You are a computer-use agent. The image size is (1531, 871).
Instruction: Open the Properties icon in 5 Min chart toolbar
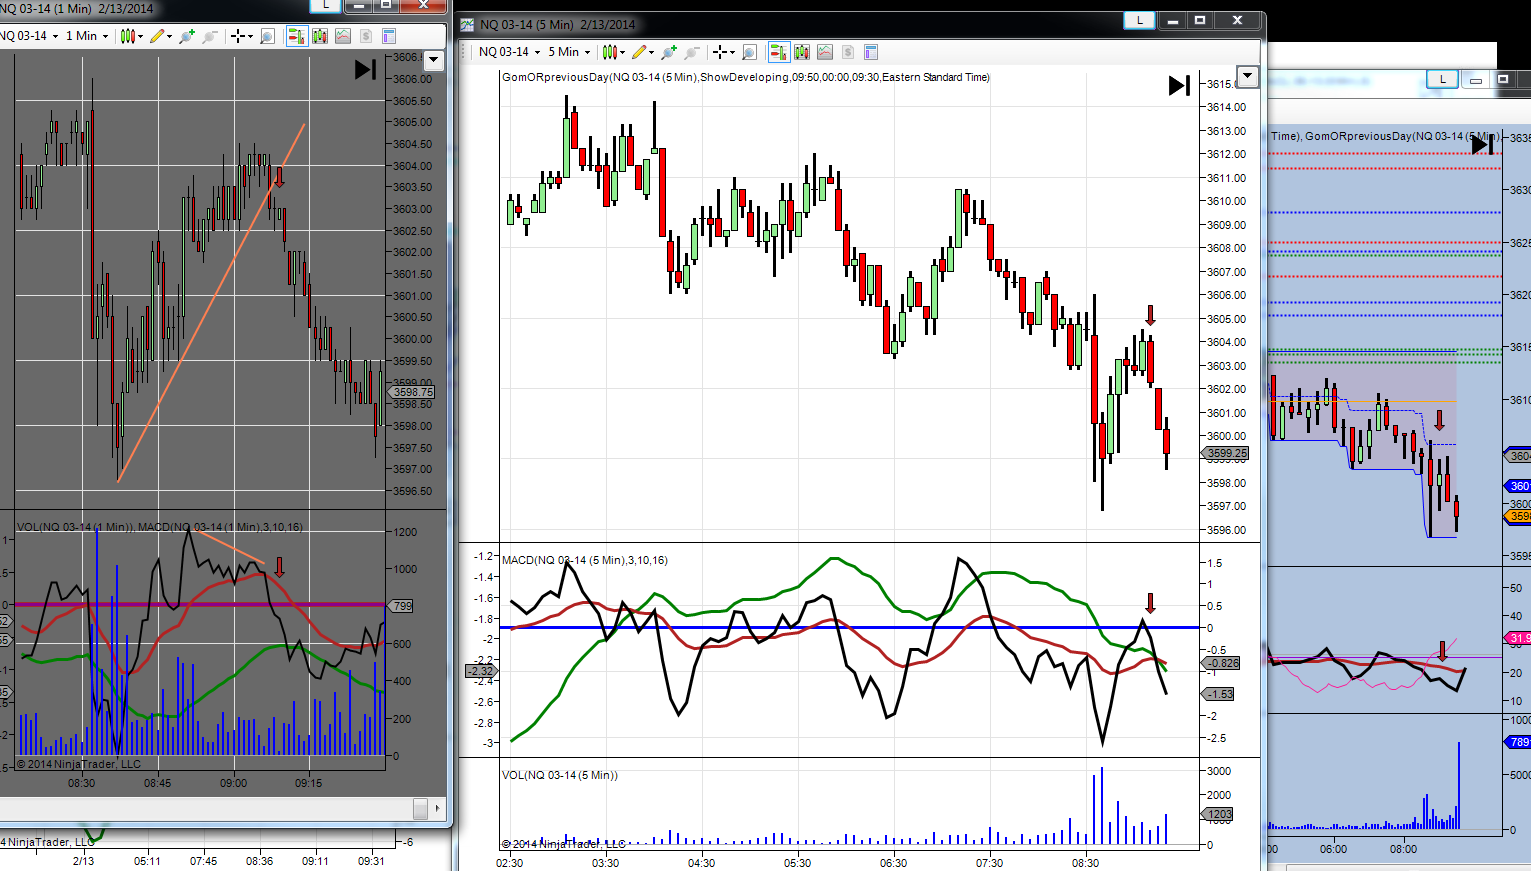click(871, 52)
